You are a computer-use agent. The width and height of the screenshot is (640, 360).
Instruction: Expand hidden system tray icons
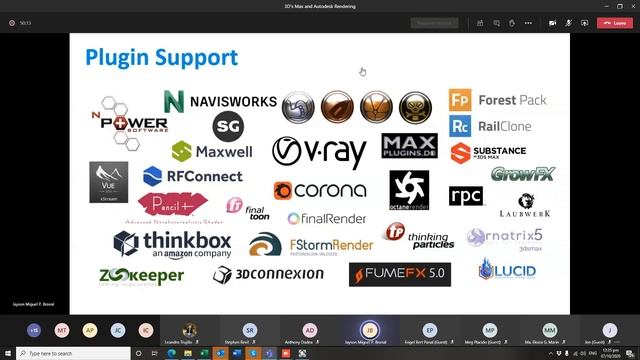pyautogui.click(x=551, y=353)
